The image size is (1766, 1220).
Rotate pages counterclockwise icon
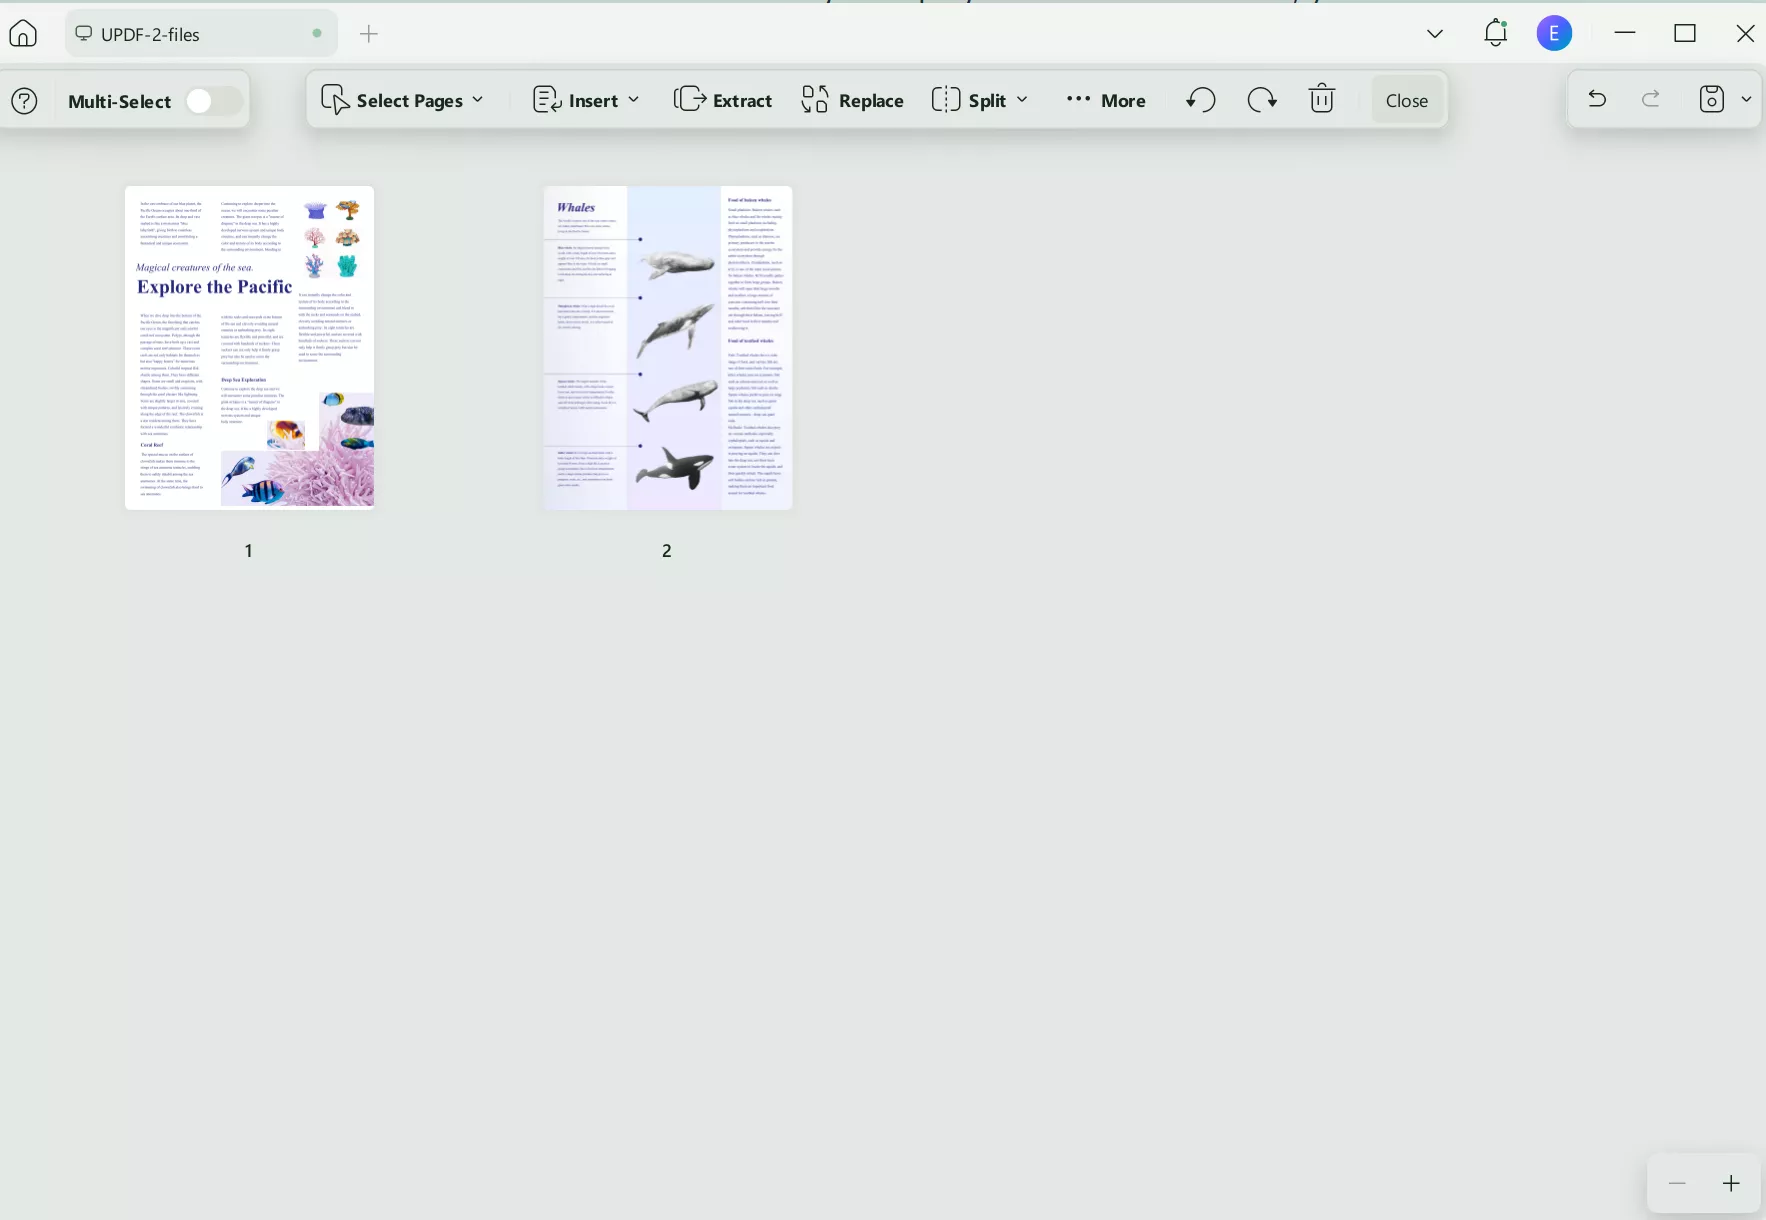(x=1201, y=100)
